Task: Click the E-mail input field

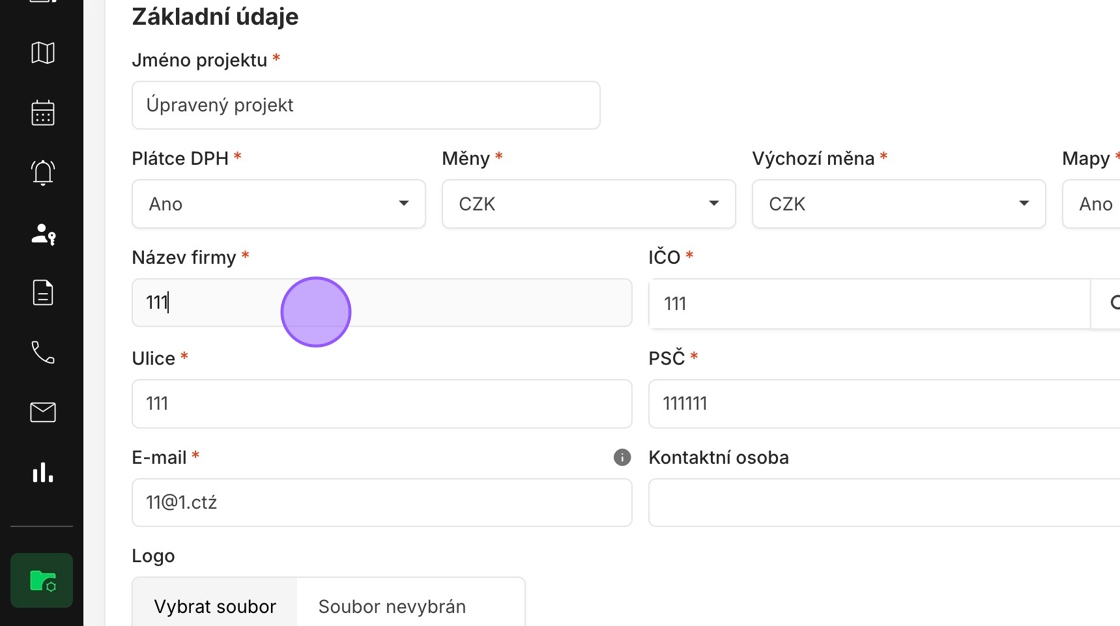Action: tap(382, 502)
